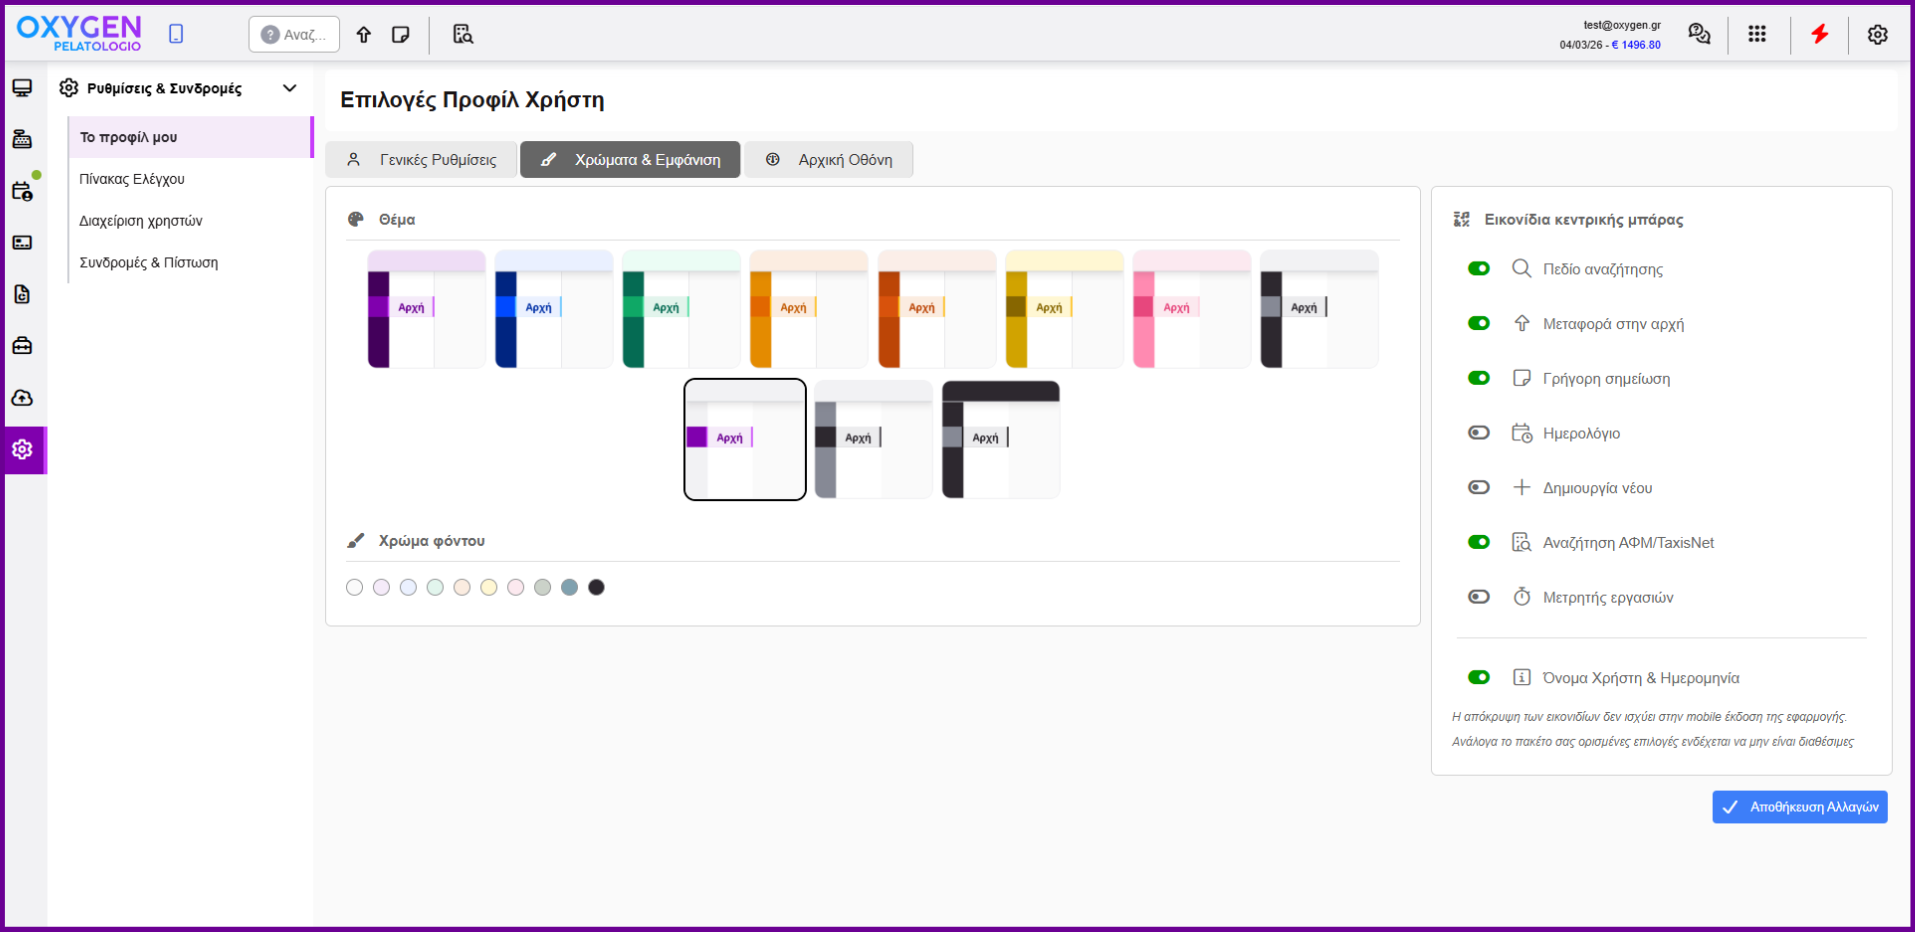Image resolution: width=1915 pixels, height=932 pixels.
Task: Click the quick note toolbar icon
Action: [401, 34]
